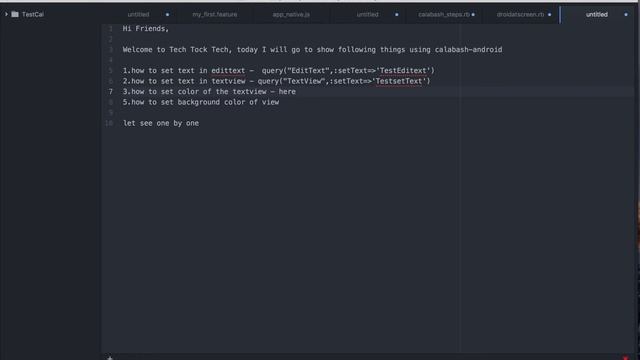The width and height of the screenshot is (640, 360).
Task: Click line number 7 in the gutter
Action: tap(111, 91)
